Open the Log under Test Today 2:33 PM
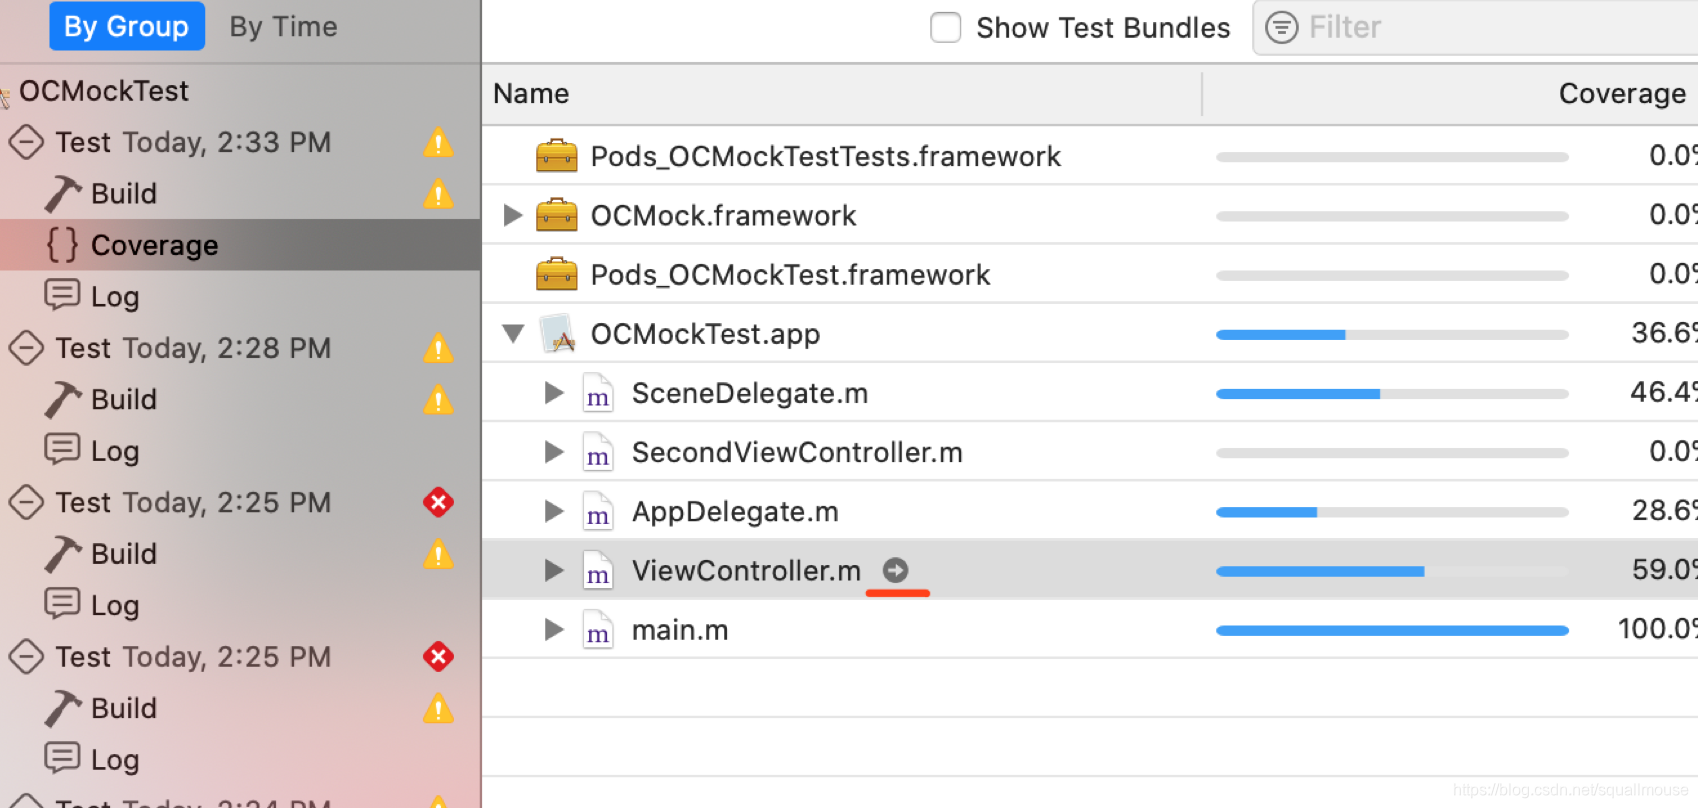This screenshot has height=808, width=1698. click(x=115, y=297)
